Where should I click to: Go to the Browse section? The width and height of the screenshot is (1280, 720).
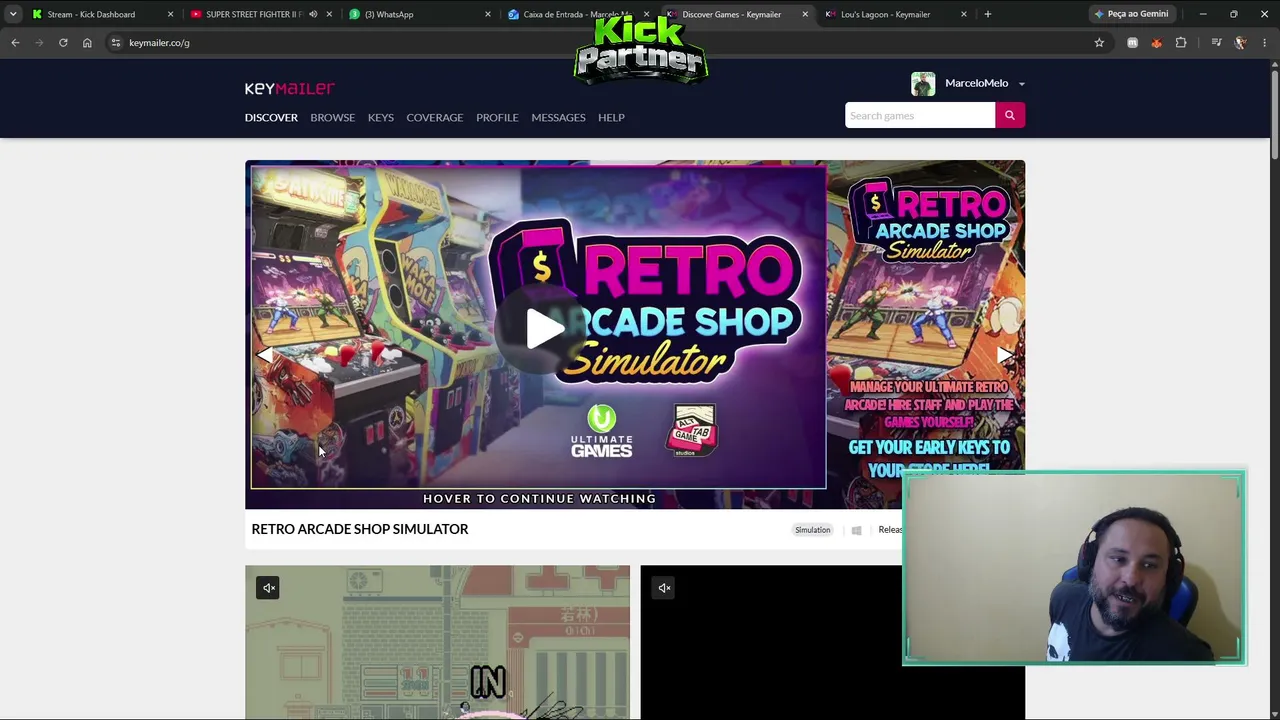pos(332,117)
